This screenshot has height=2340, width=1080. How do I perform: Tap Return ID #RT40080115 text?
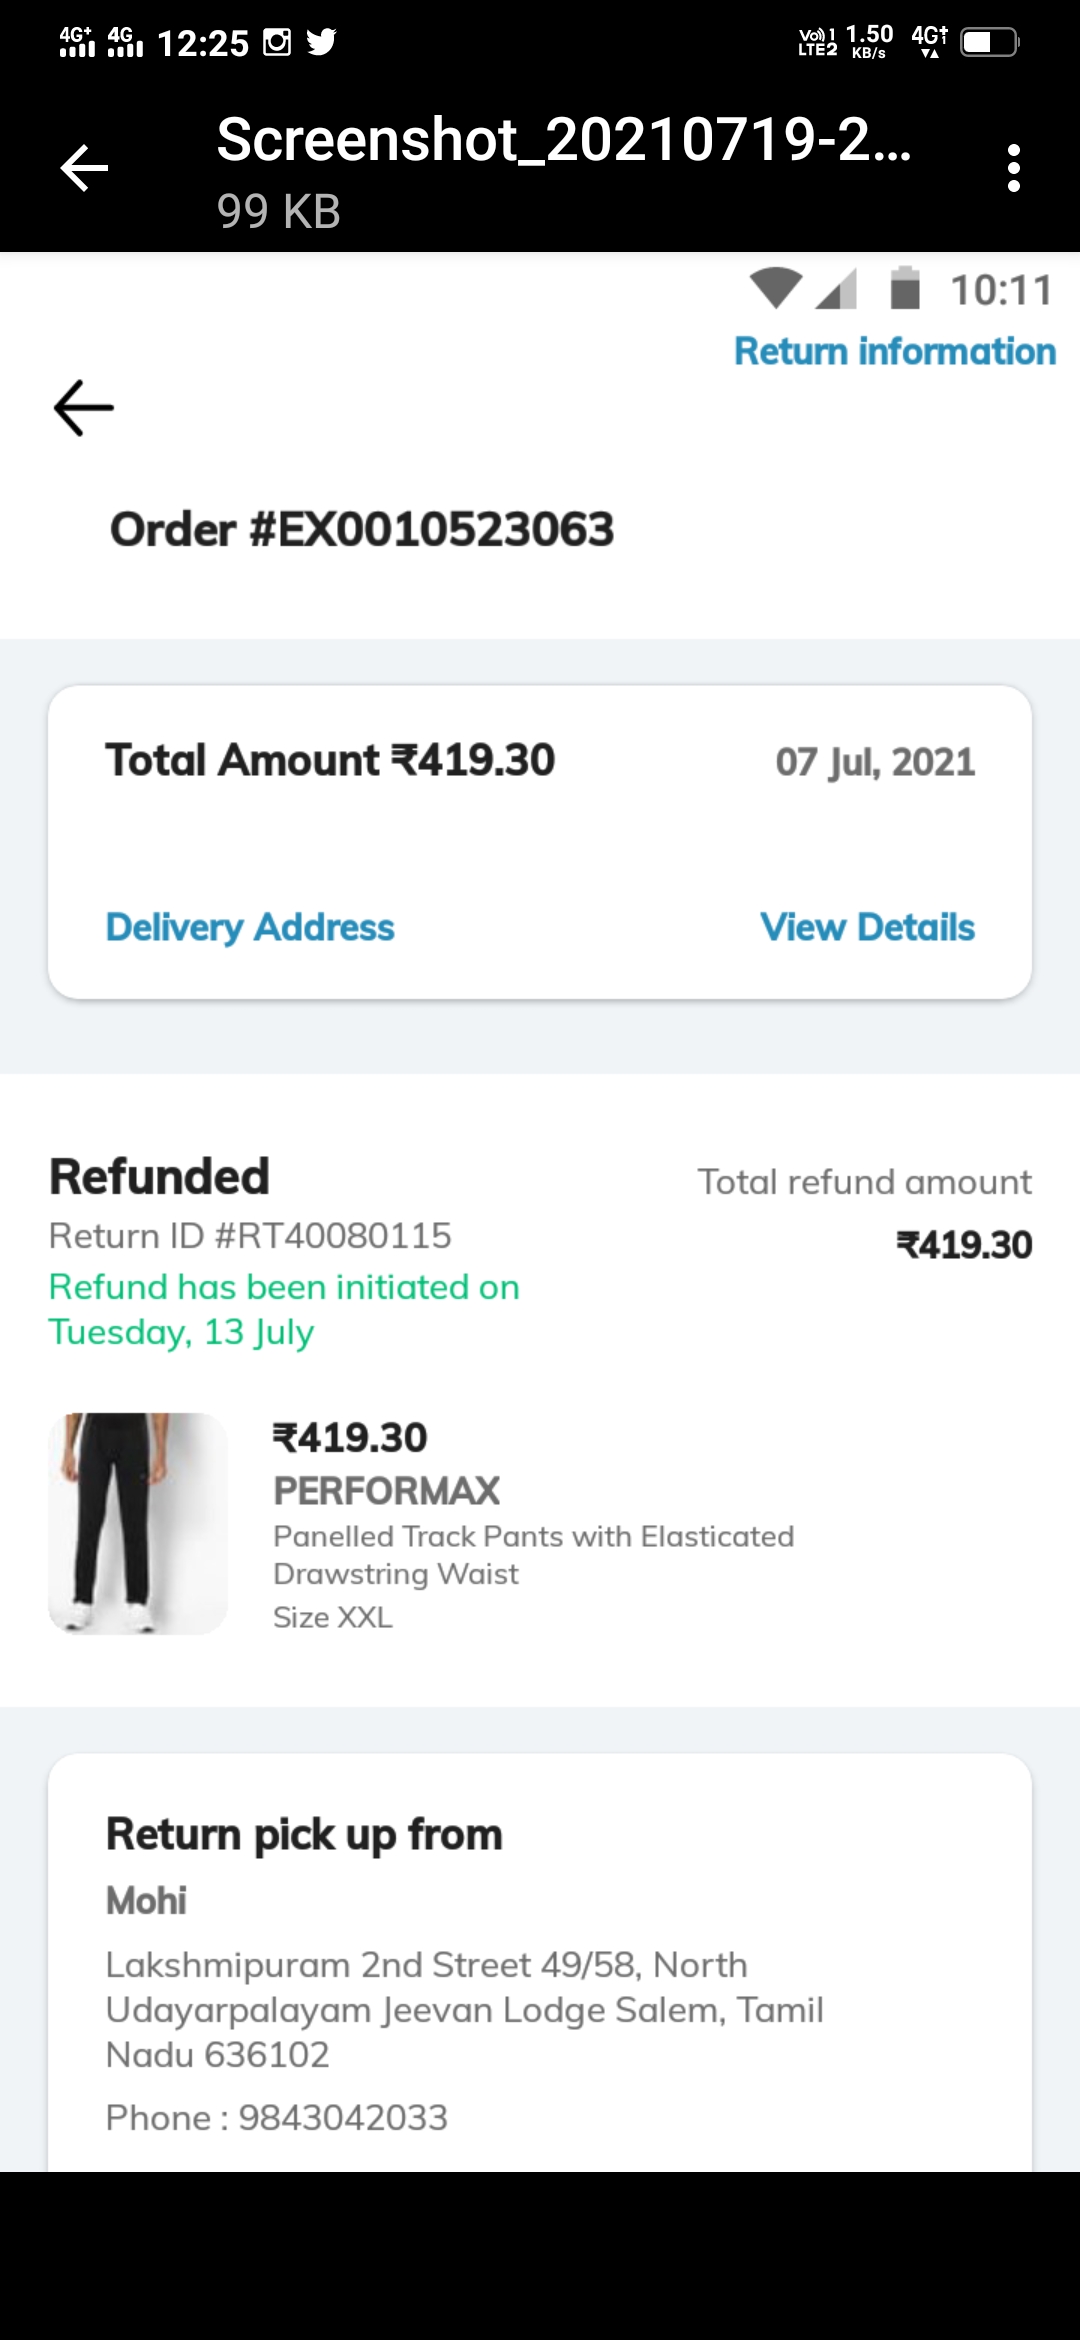click(250, 1236)
